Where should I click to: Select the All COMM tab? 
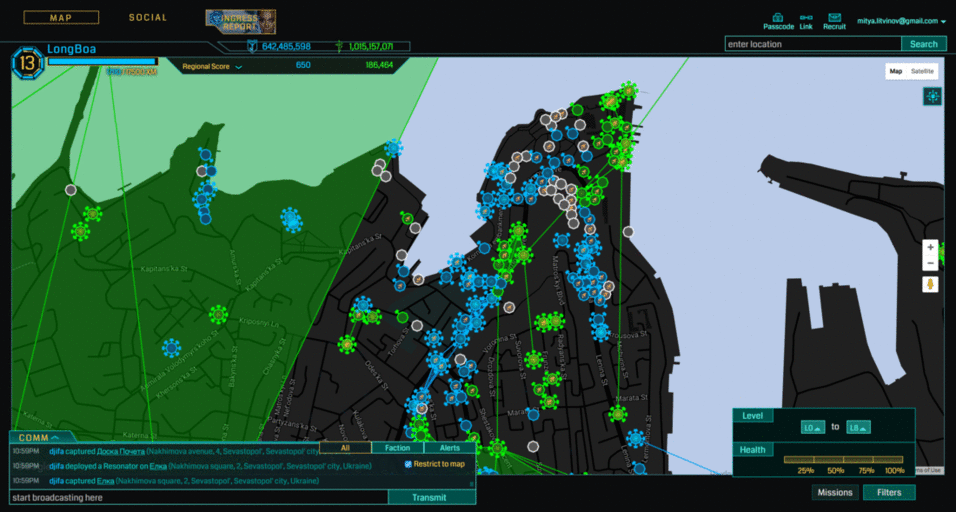[345, 448]
